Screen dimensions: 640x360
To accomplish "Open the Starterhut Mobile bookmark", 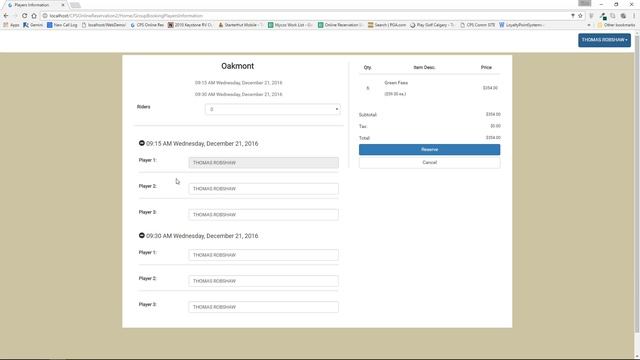I will [x=240, y=25].
